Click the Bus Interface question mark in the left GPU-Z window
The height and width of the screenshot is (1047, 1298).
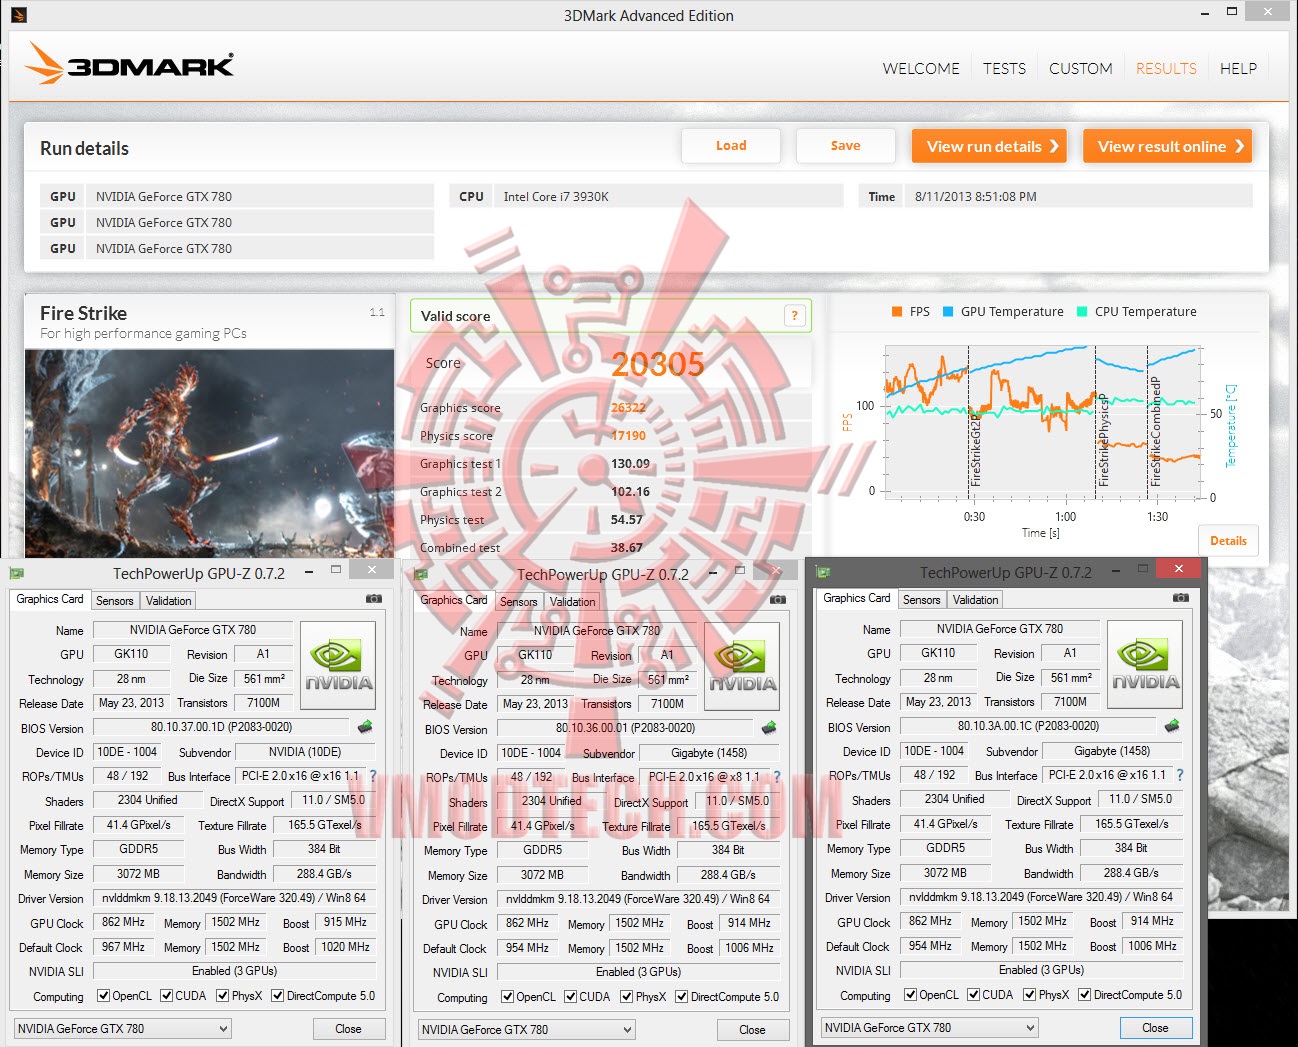click(x=373, y=776)
